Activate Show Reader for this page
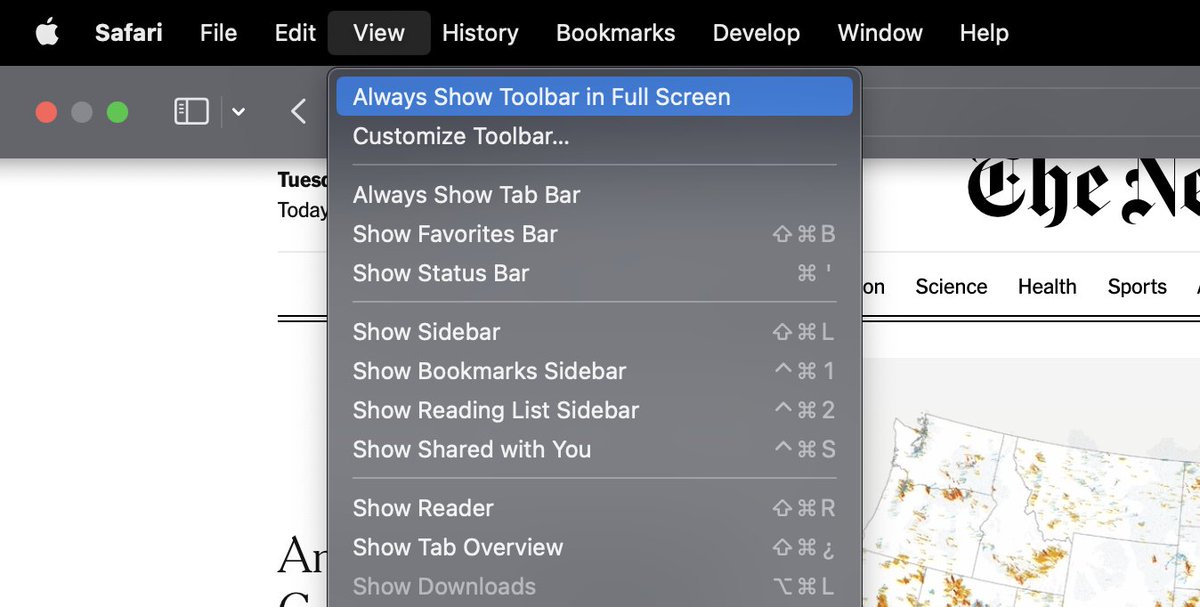This screenshot has height=607, width=1200. 423,508
